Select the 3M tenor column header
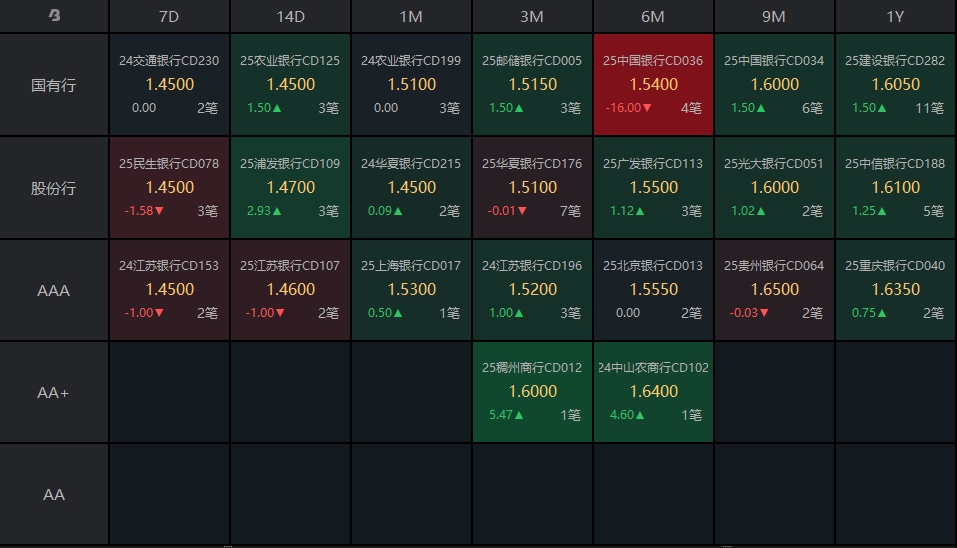 [x=532, y=16]
